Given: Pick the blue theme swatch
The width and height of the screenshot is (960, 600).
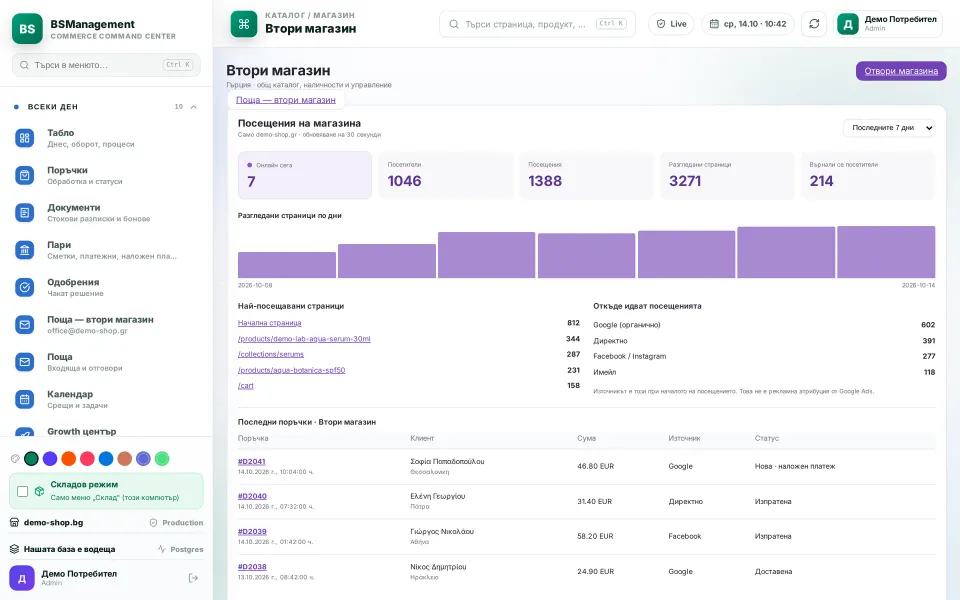Looking at the screenshot, I should click(x=106, y=459).
